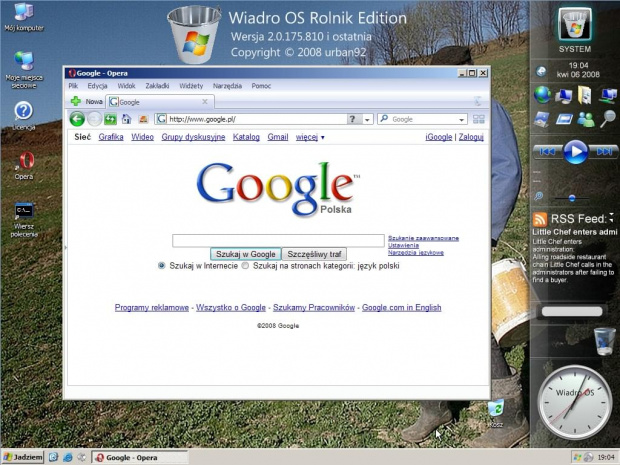Viewport: 620px width, 465px height.
Task: Click the question mark security button in the address bar
Action: (x=353, y=119)
